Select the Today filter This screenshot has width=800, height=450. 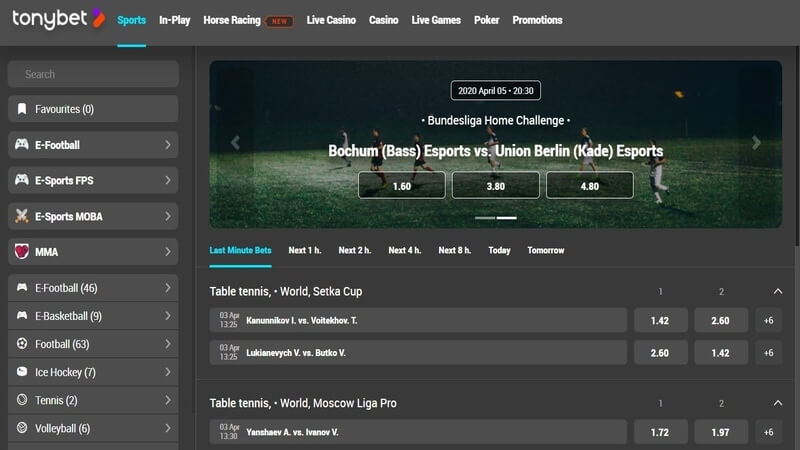[499, 251]
